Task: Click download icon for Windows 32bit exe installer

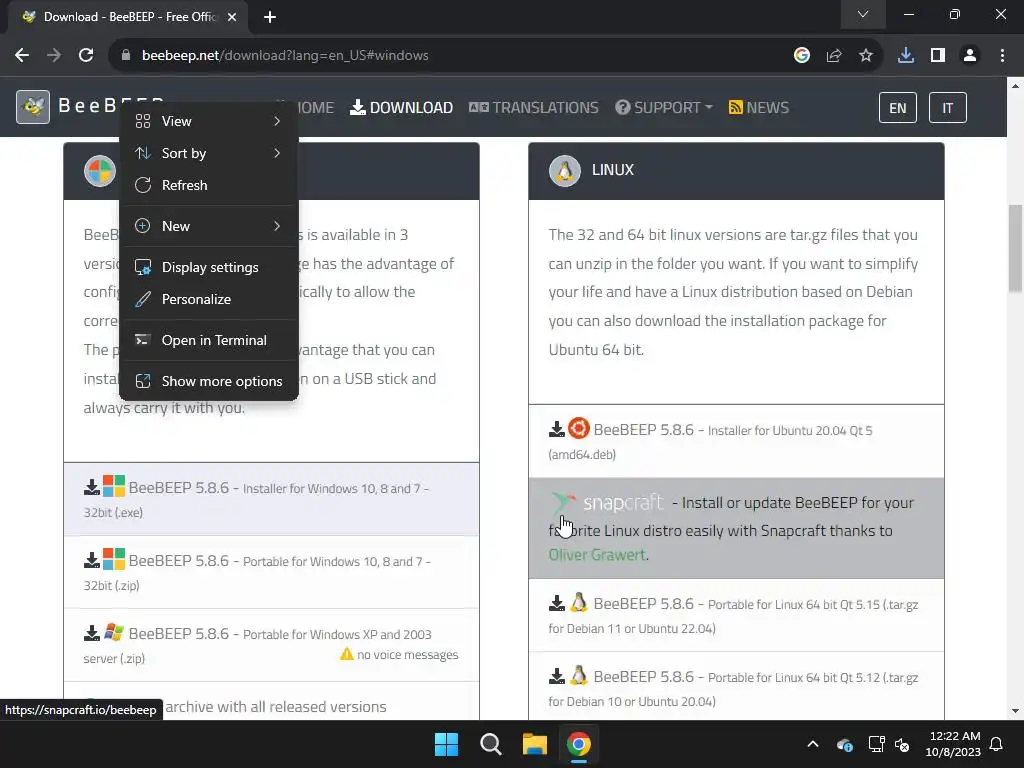Action: point(91,487)
